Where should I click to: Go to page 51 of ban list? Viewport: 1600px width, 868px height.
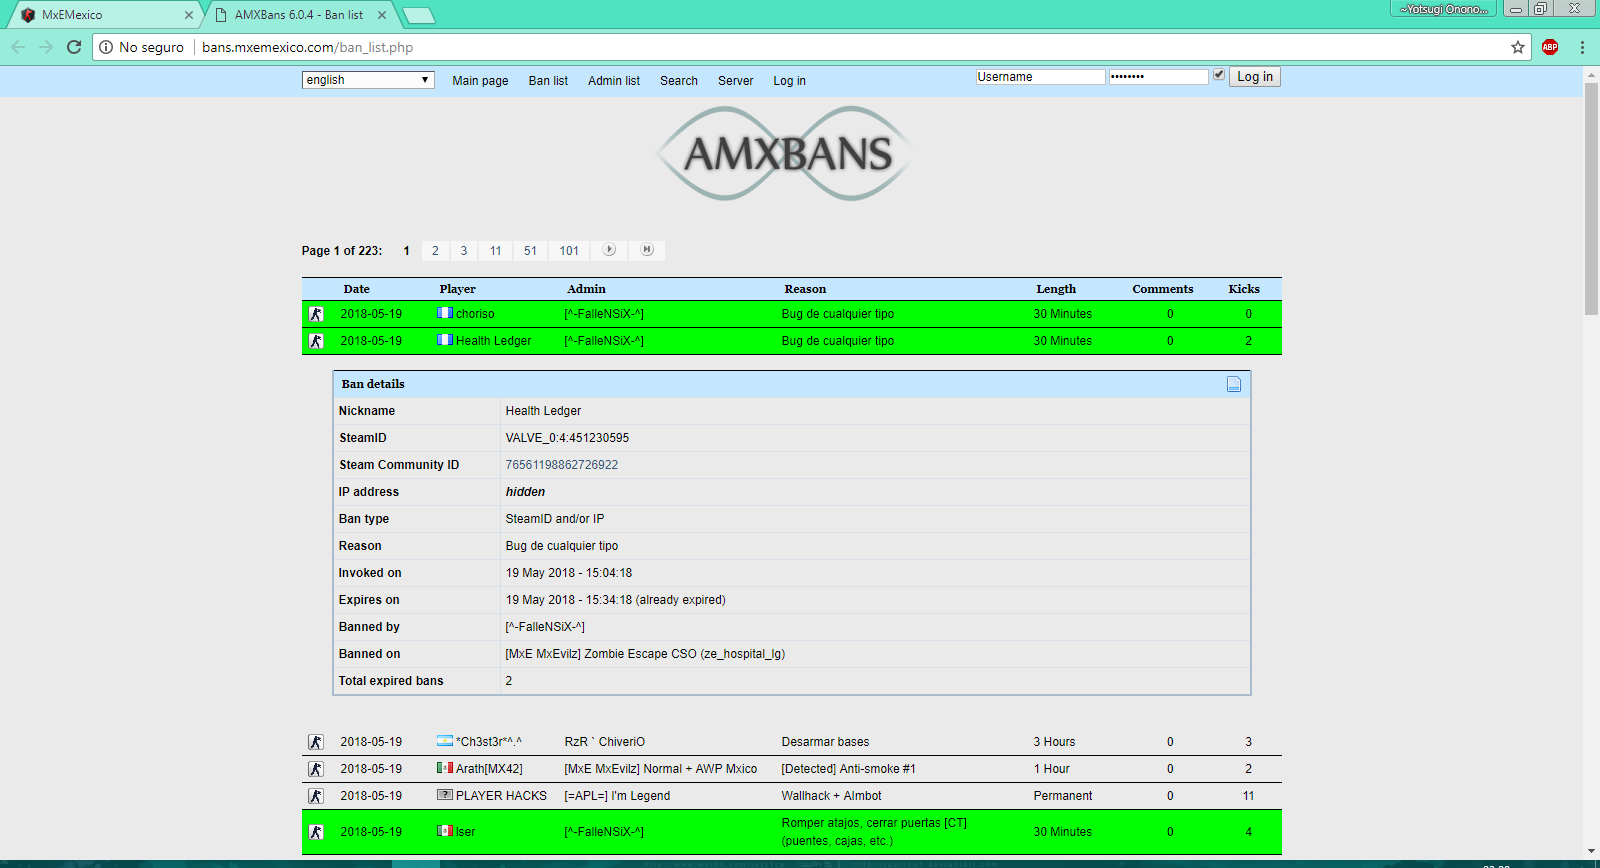(530, 251)
